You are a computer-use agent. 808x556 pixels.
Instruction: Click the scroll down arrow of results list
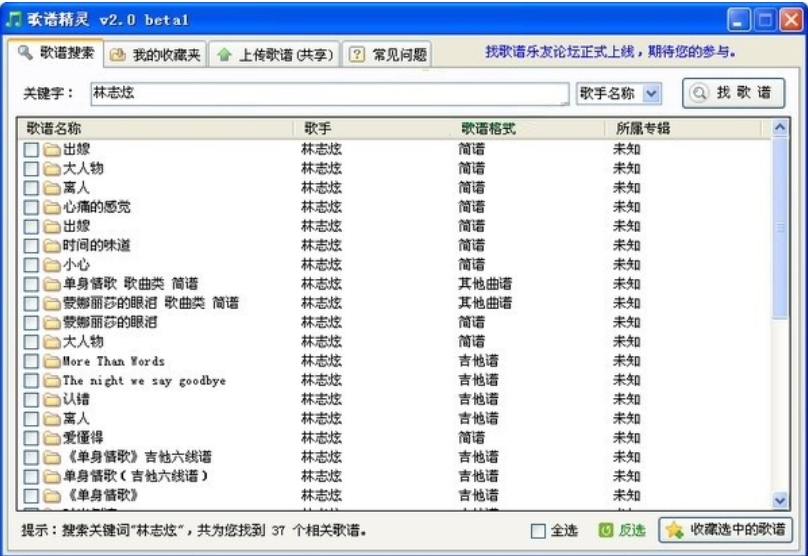tap(780, 500)
